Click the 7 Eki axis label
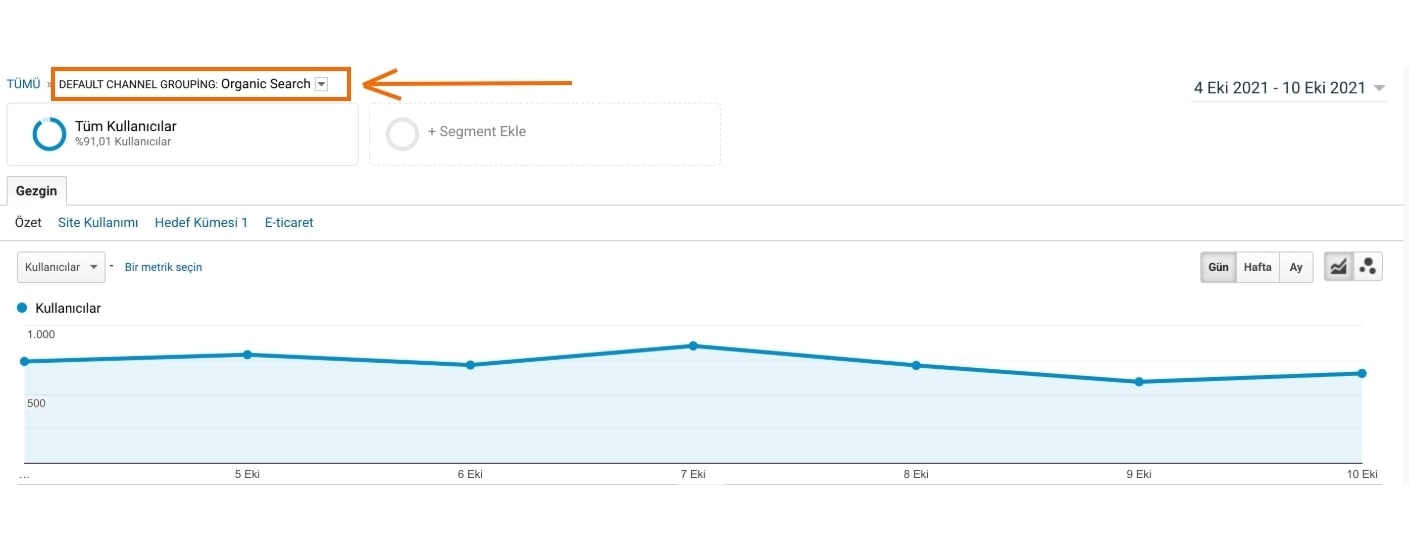The image size is (1409, 555). pyautogui.click(x=692, y=474)
